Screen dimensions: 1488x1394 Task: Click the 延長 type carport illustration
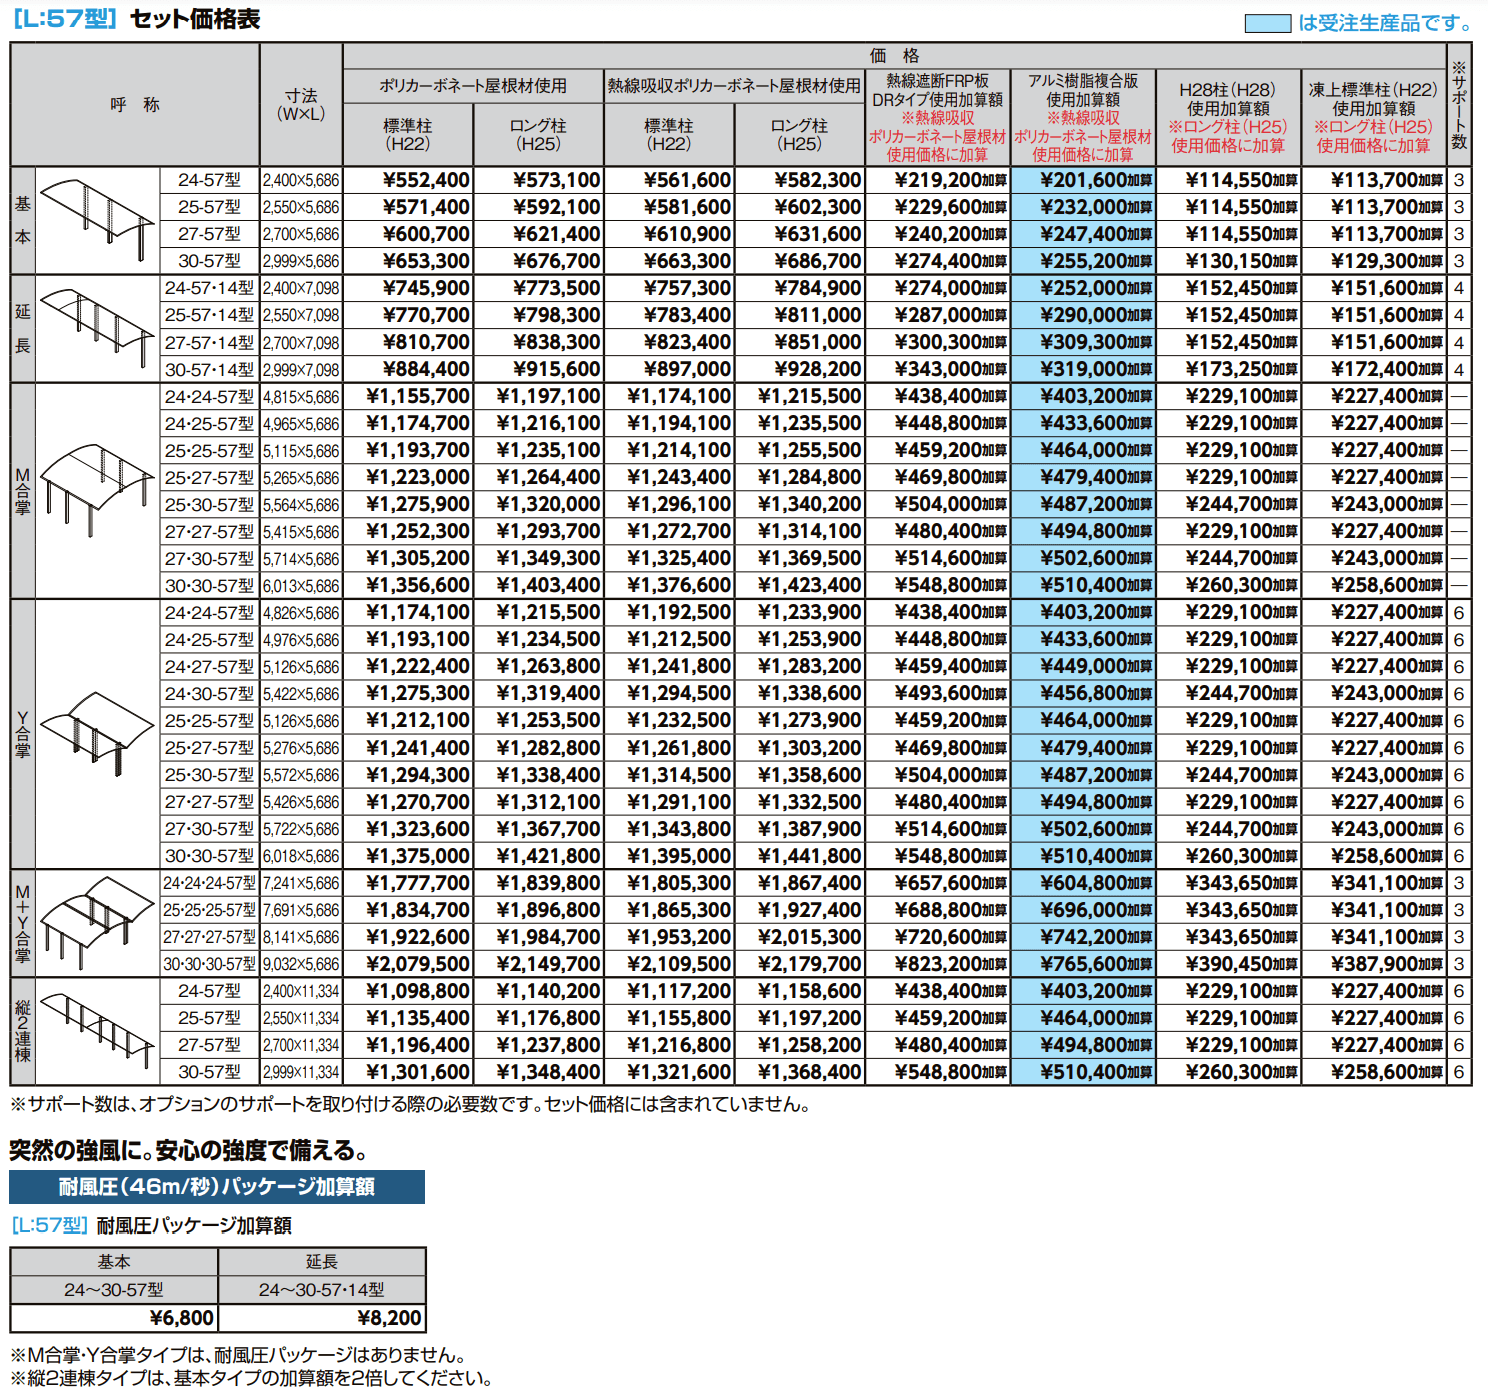pos(97,327)
